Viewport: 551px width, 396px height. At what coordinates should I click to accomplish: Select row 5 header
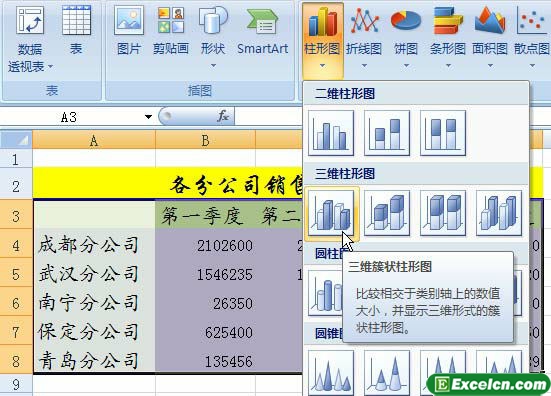click(x=16, y=273)
